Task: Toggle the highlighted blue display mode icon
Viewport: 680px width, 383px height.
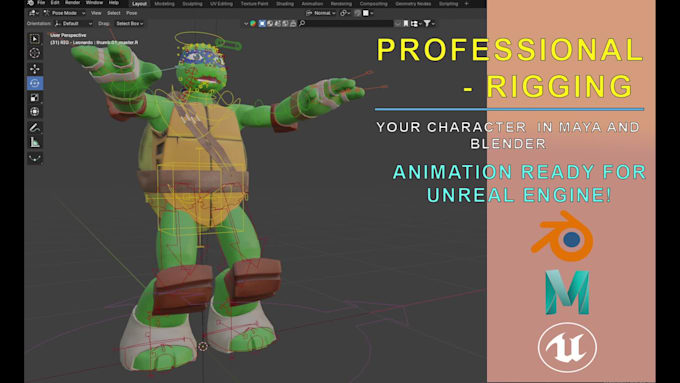Action: click(x=262, y=23)
